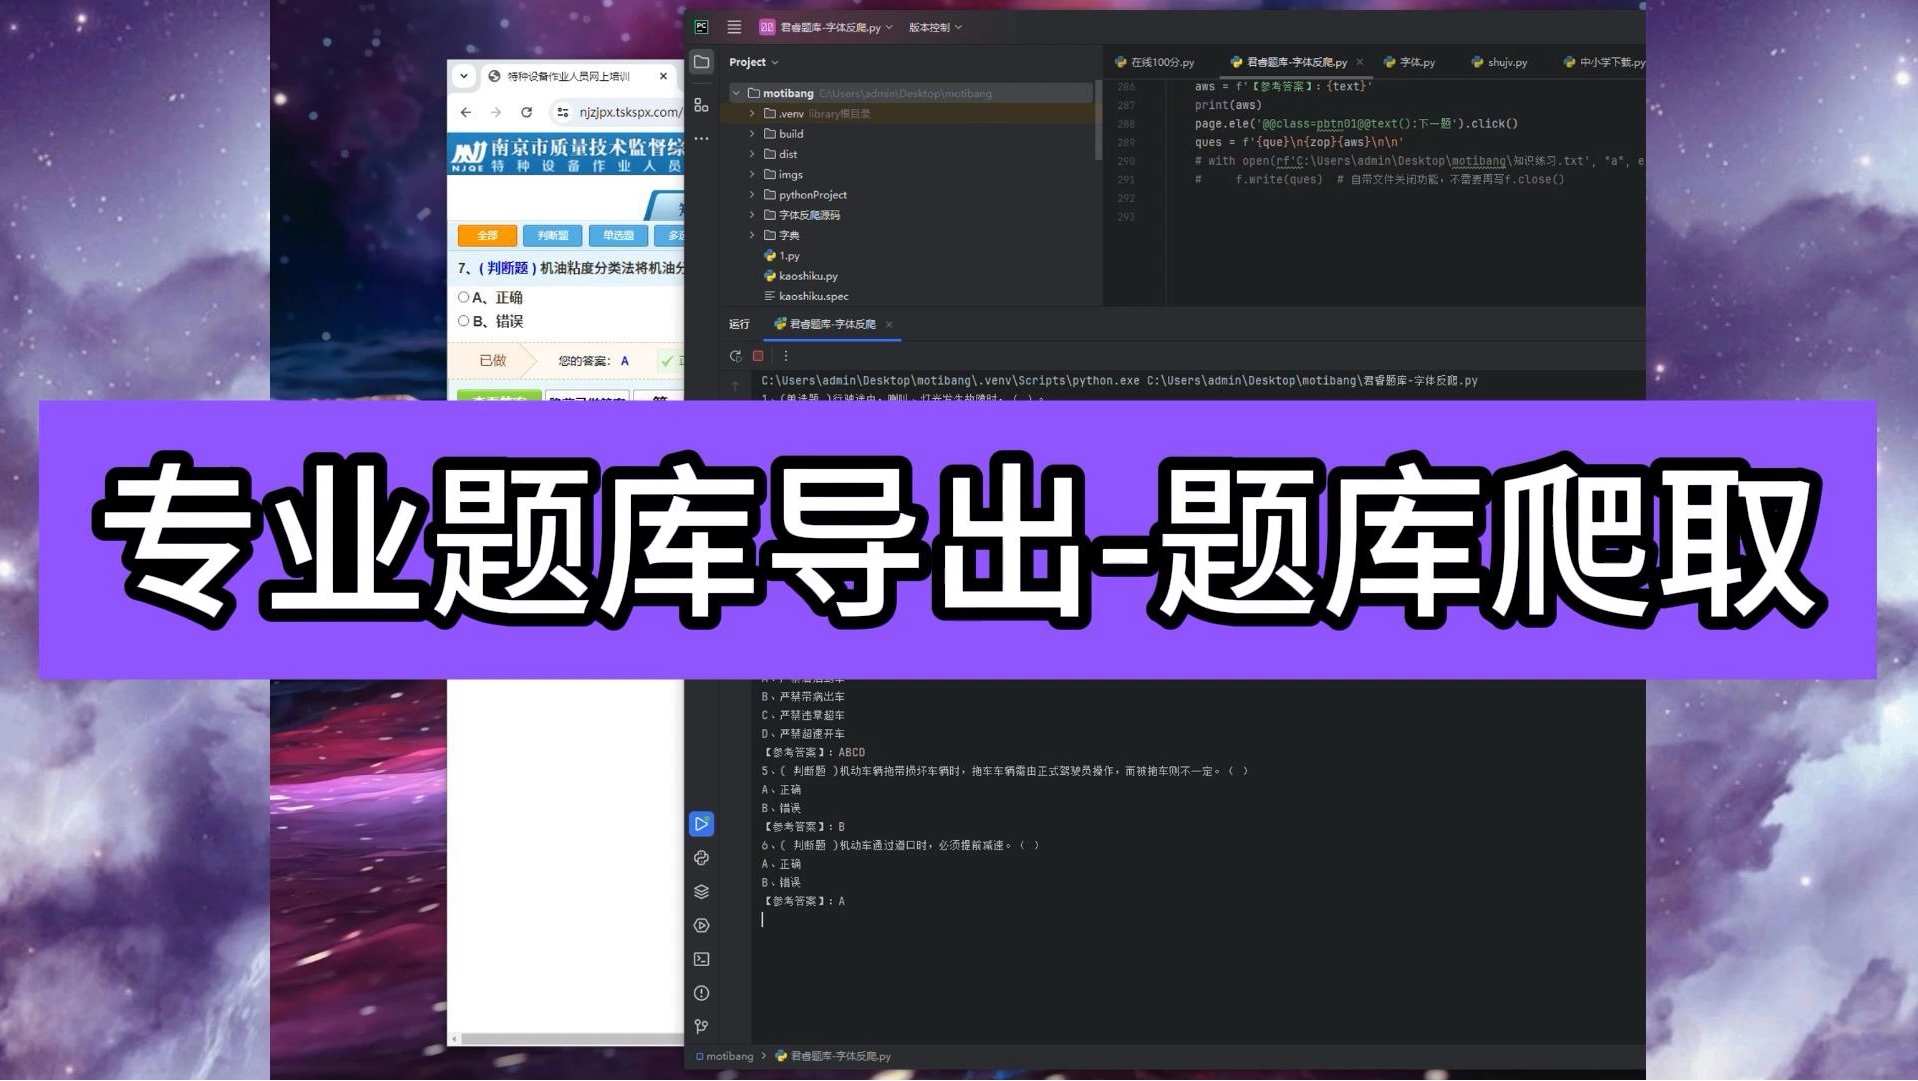Open kaoshiku.spec in the project tree
Image resolution: width=1918 pixels, height=1081 pixels.
click(806, 296)
